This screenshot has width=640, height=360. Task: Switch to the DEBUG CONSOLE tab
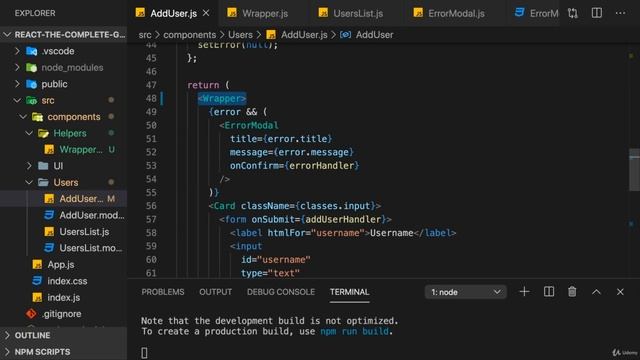point(281,292)
